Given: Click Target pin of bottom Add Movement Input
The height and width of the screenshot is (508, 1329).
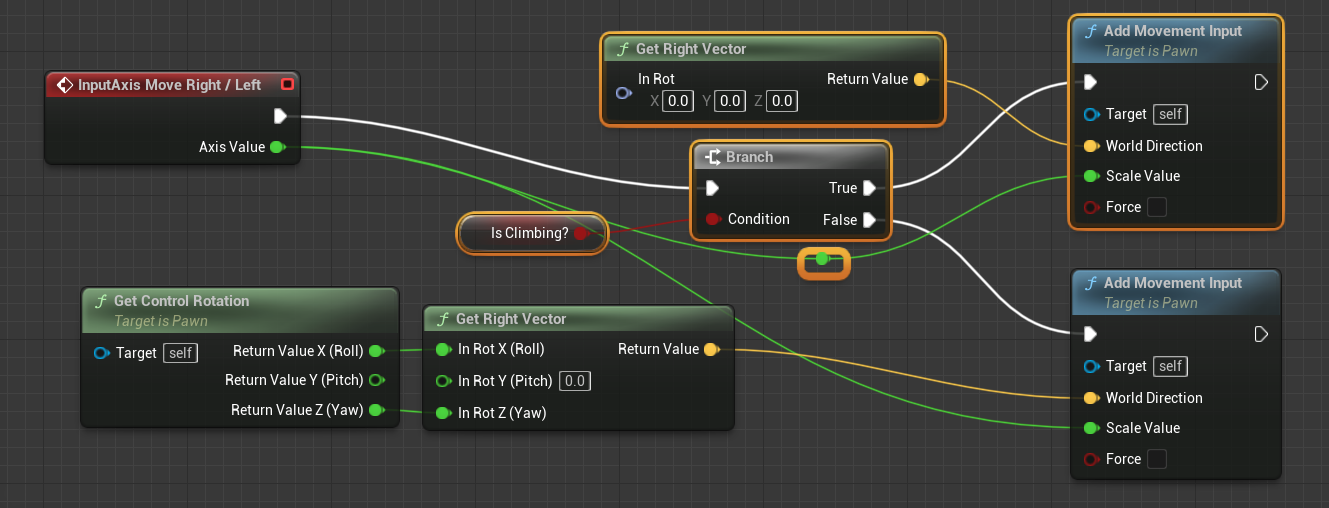Looking at the screenshot, I should (x=1091, y=366).
